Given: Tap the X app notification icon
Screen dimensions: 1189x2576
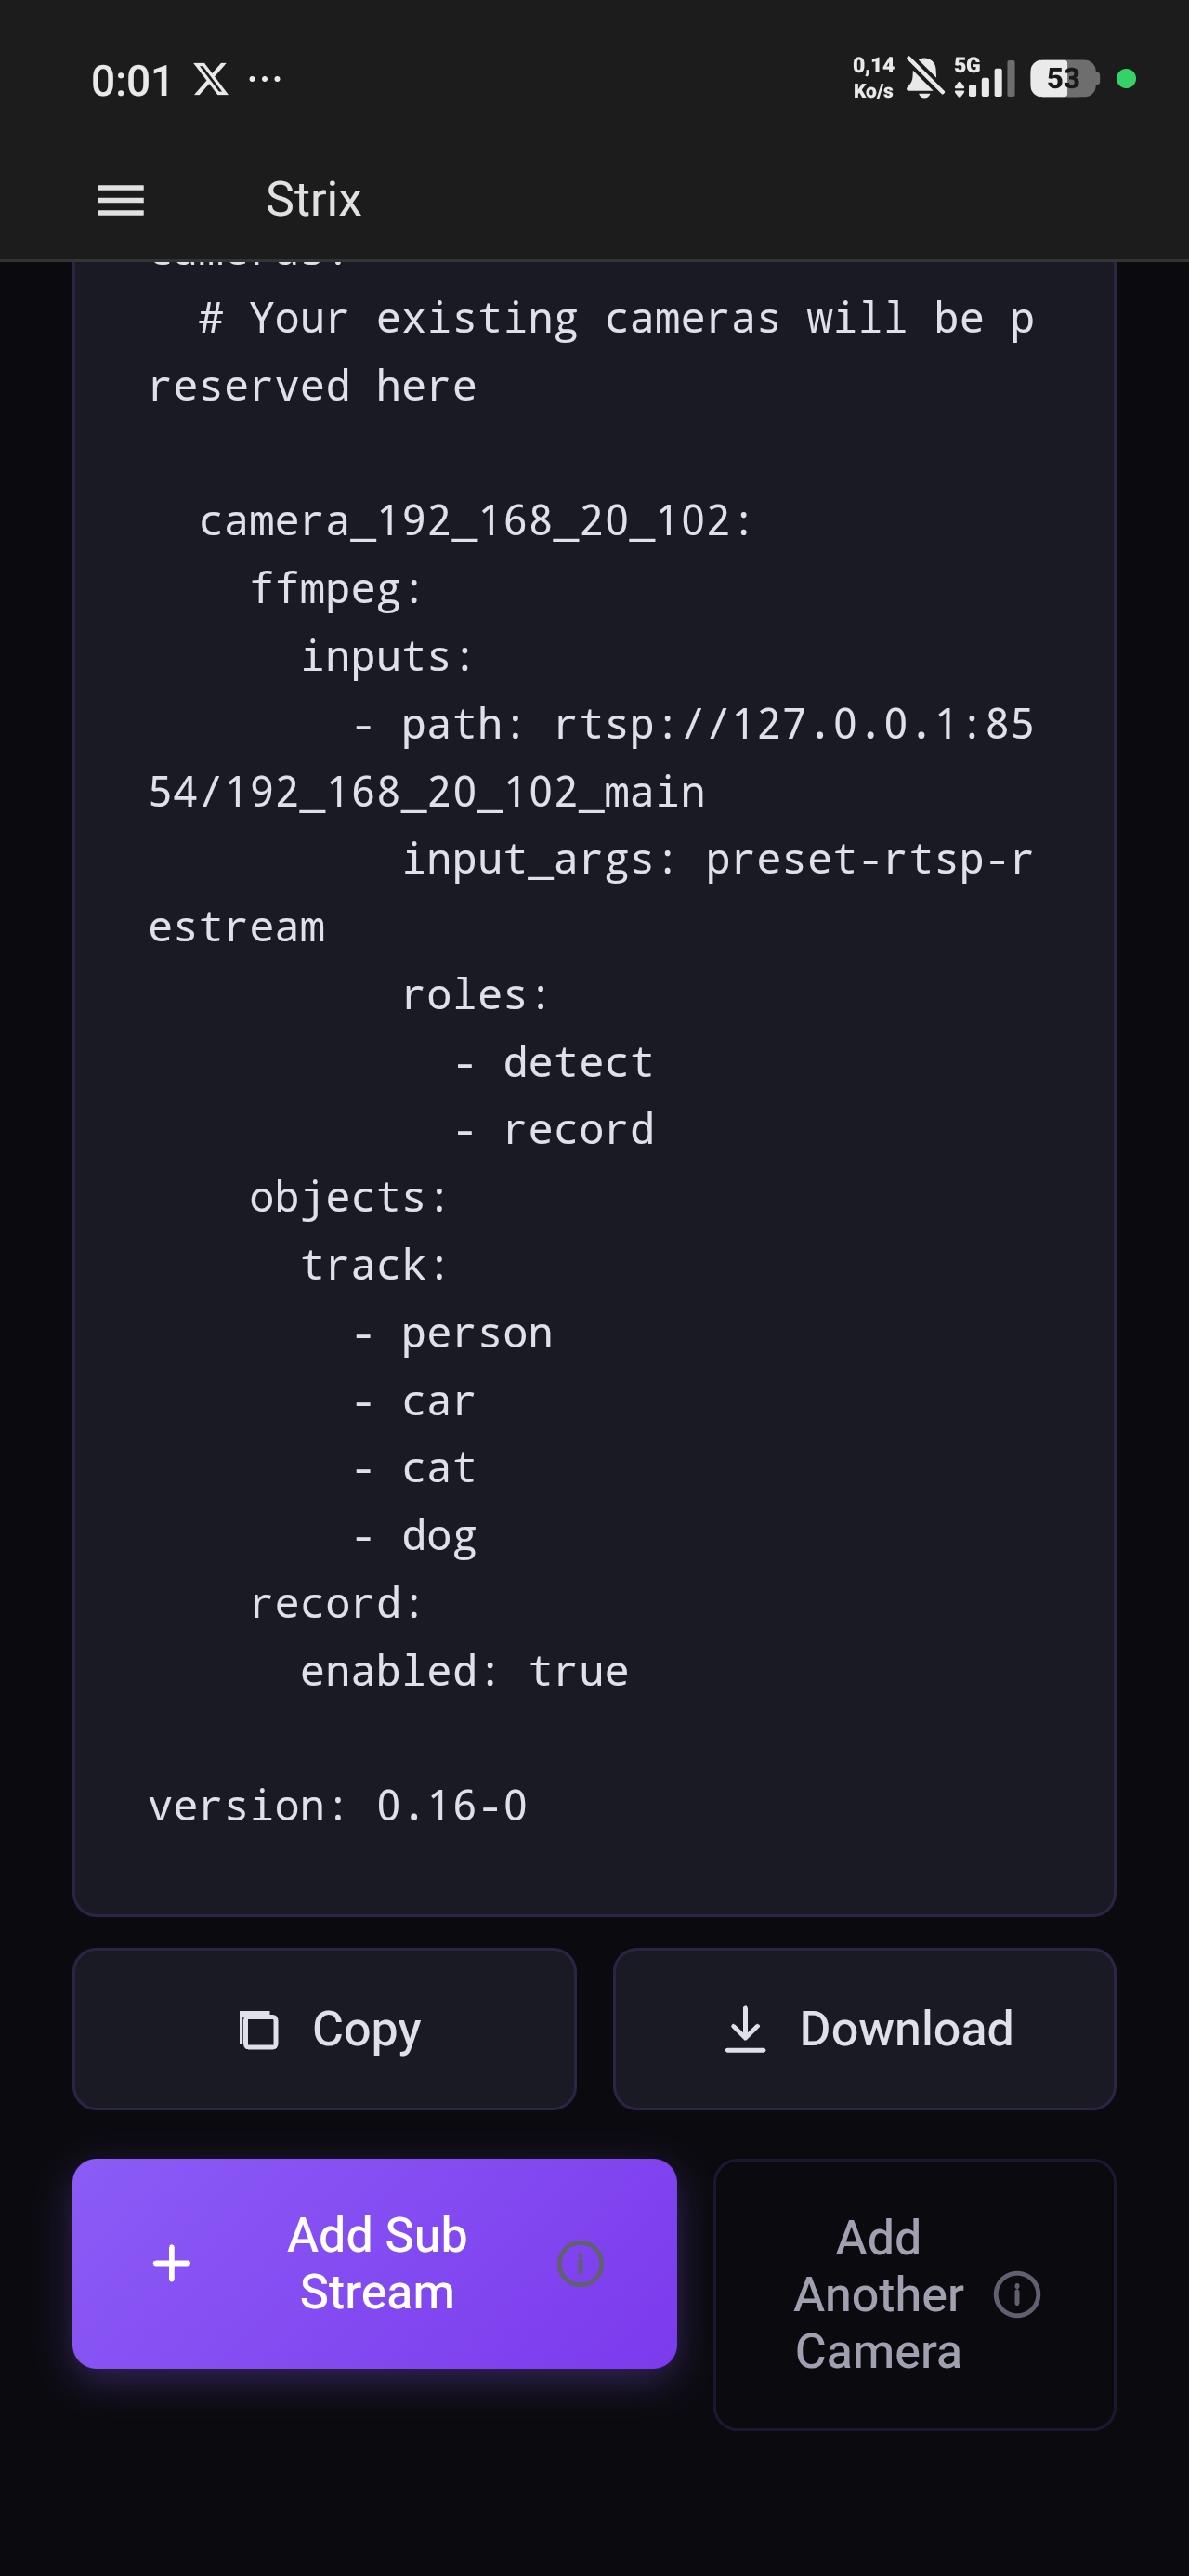Looking at the screenshot, I should pyautogui.click(x=211, y=79).
